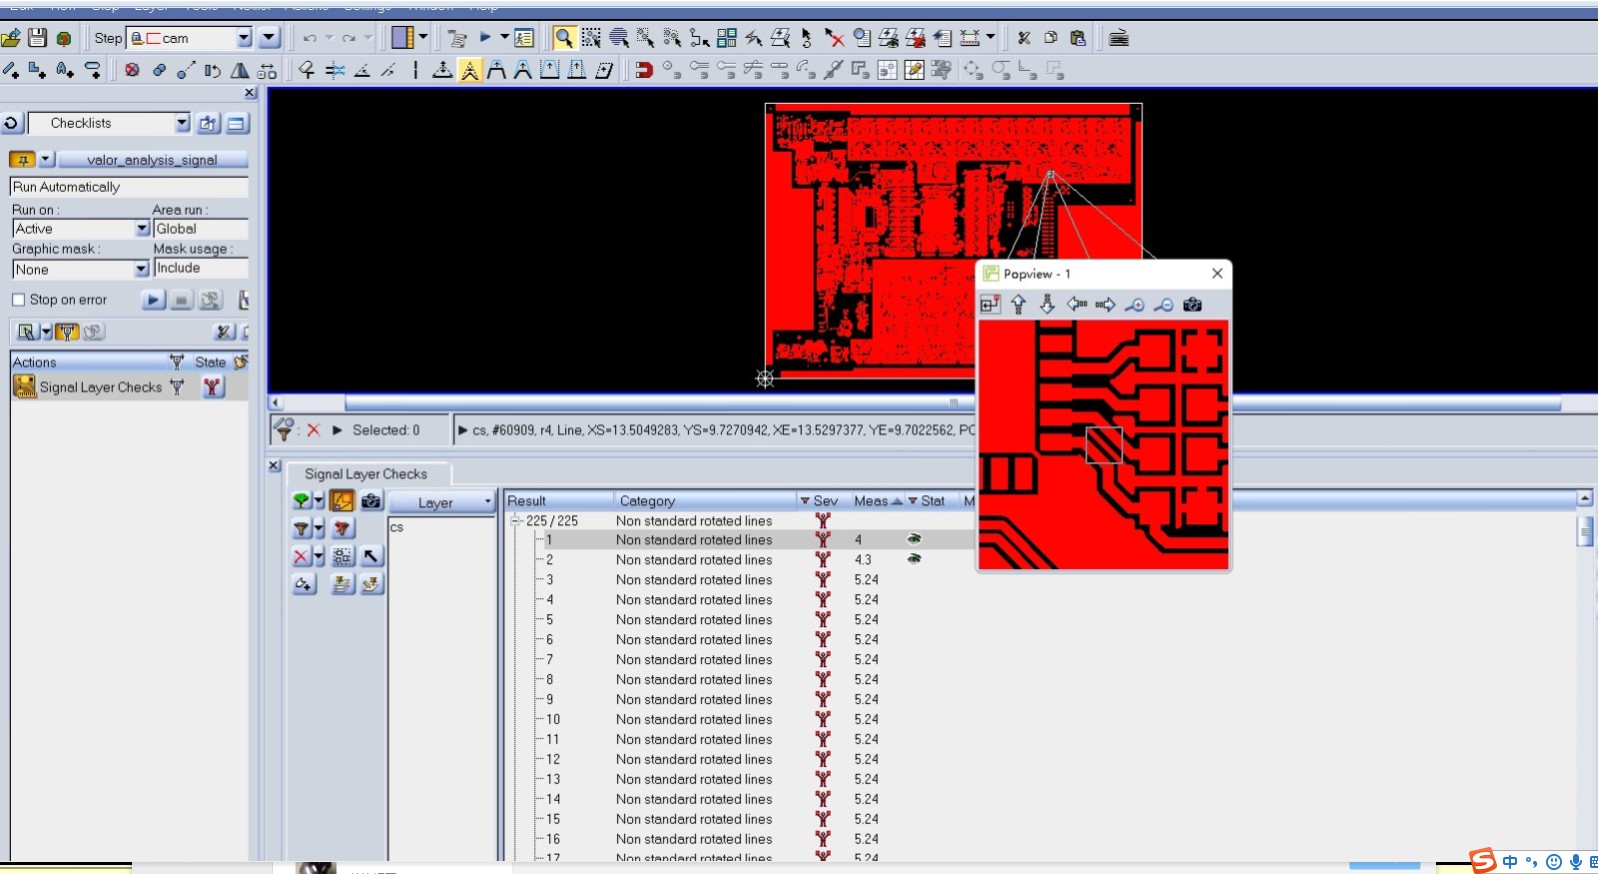Screen dimensions: 1598x874
Task: Open the layer display mode dropdown arrow
Action: [423, 38]
